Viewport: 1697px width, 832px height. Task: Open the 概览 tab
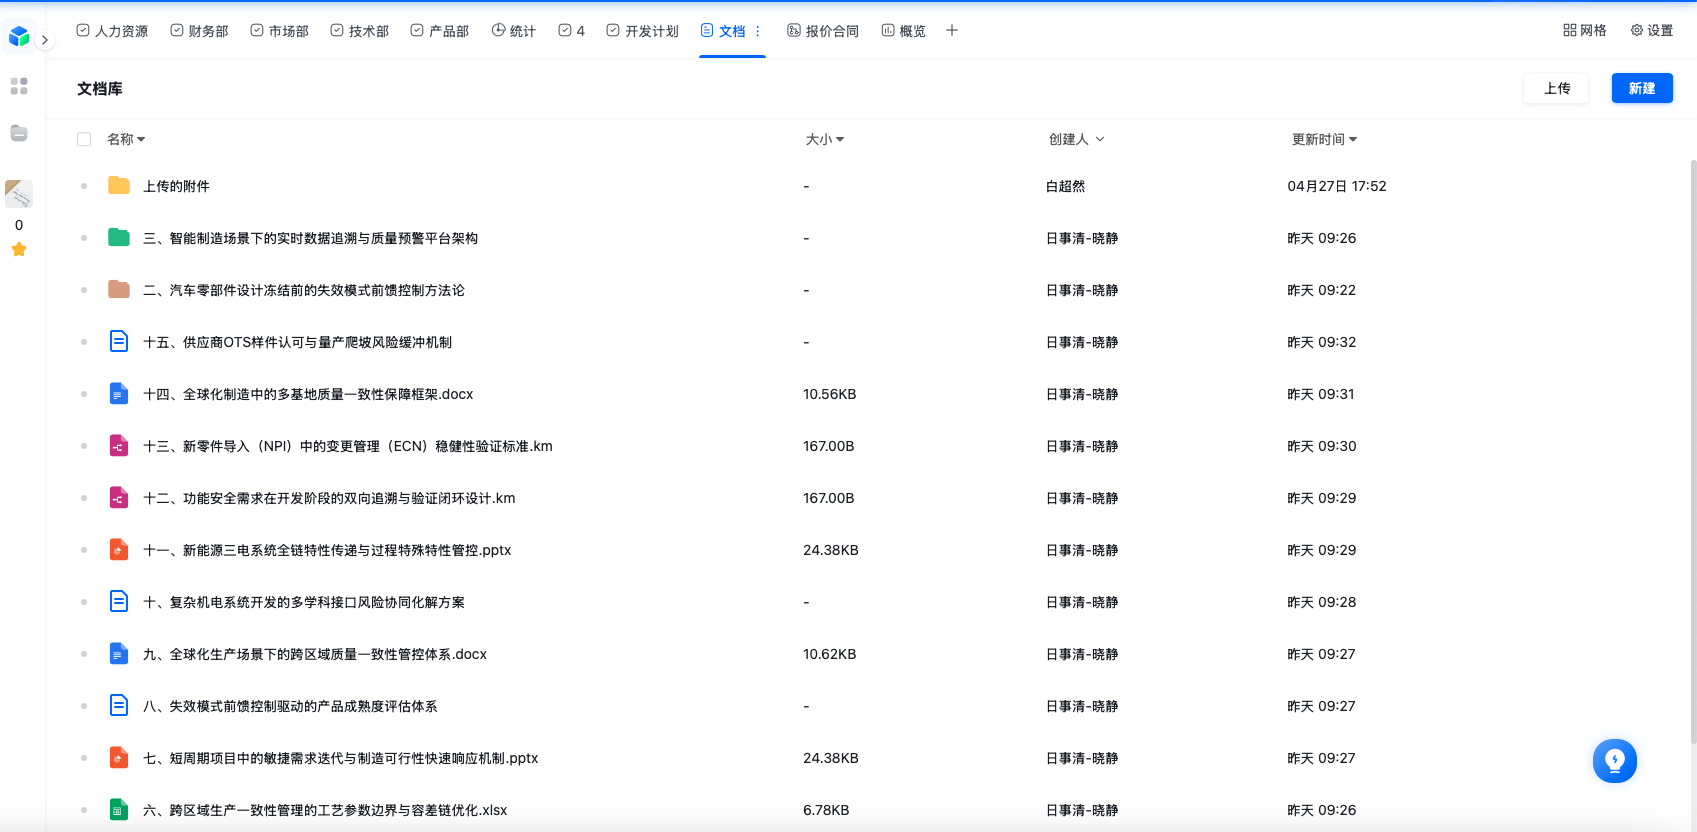pyautogui.click(x=903, y=31)
